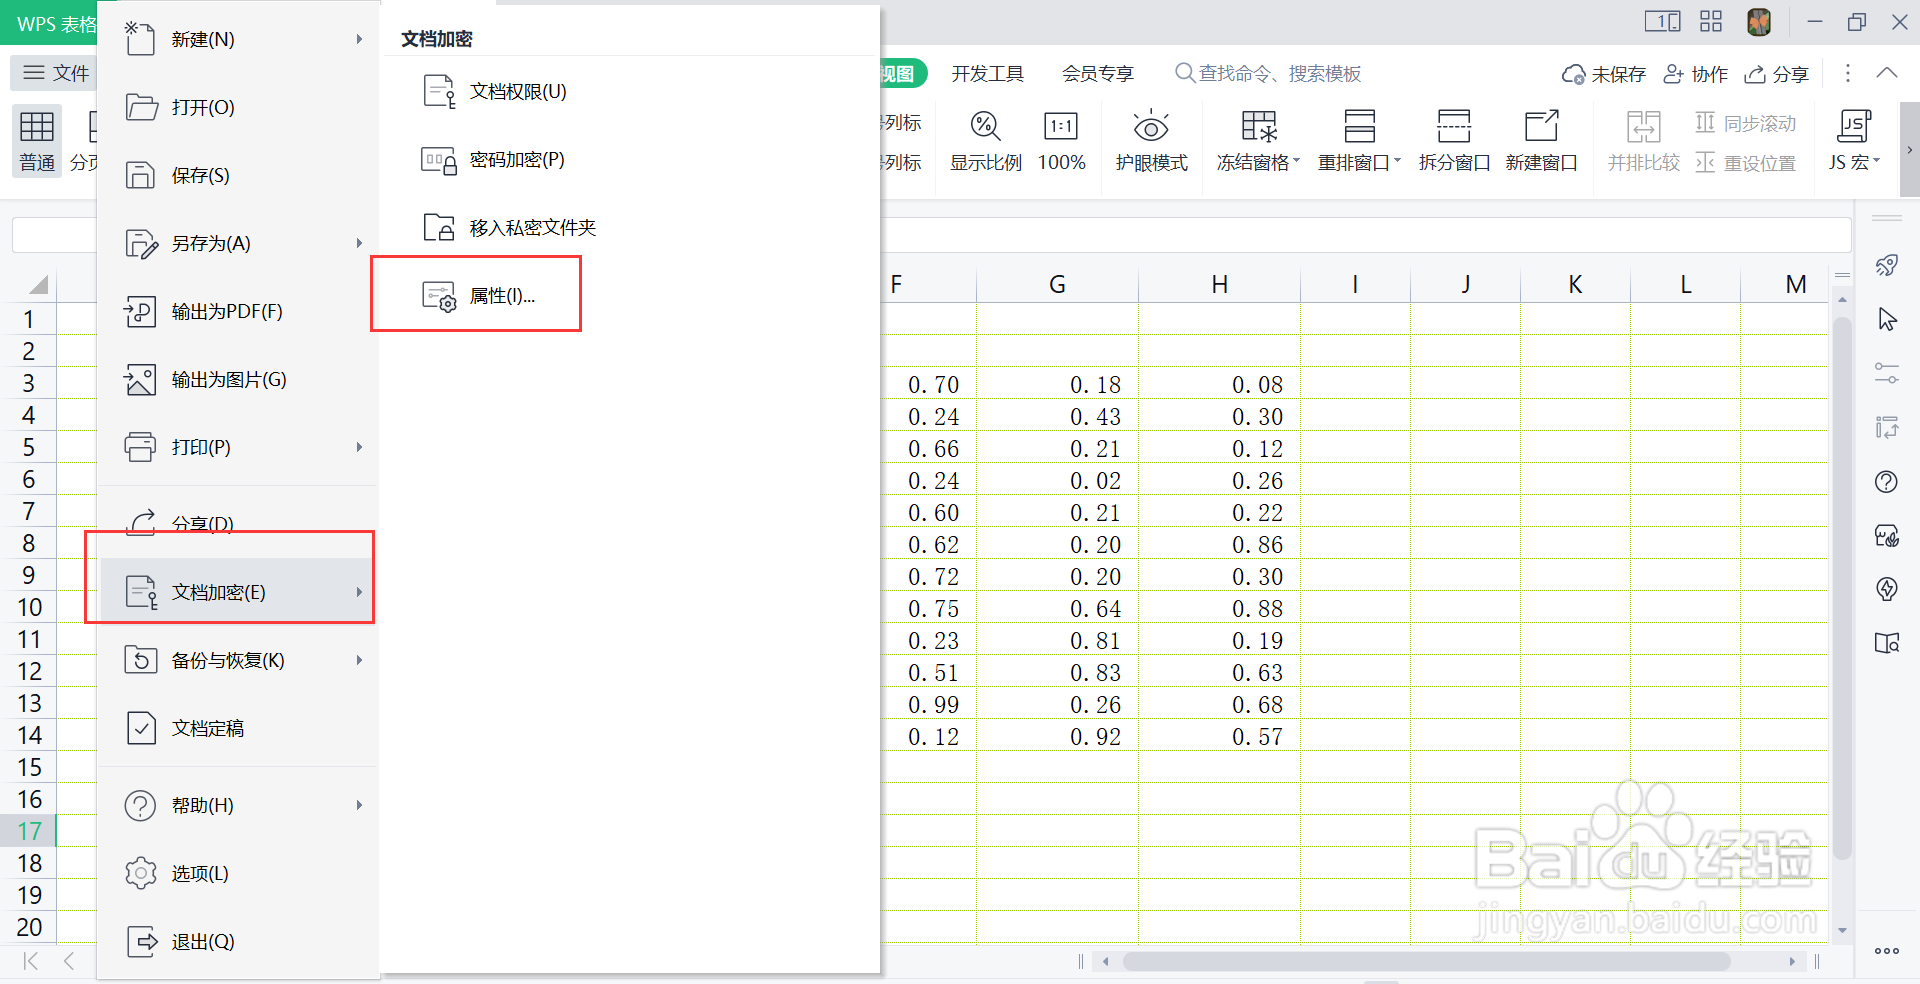Open 密码加密(P) from 文档加密 submenu
The image size is (1920, 984).
click(517, 159)
